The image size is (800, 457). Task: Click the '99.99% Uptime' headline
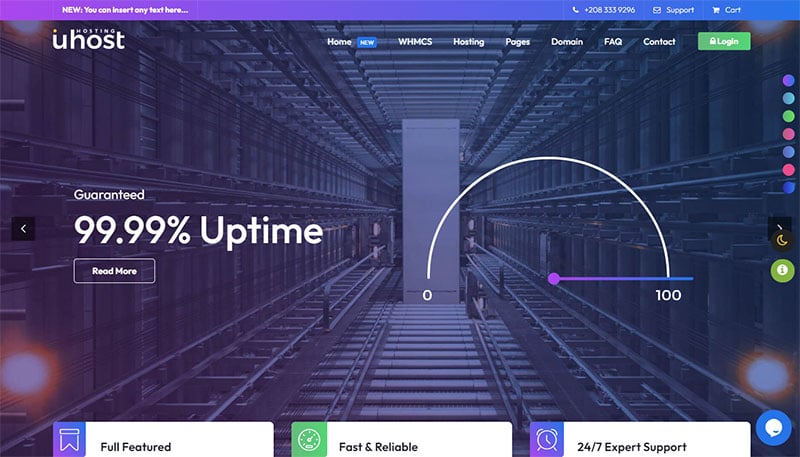tap(198, 231)
